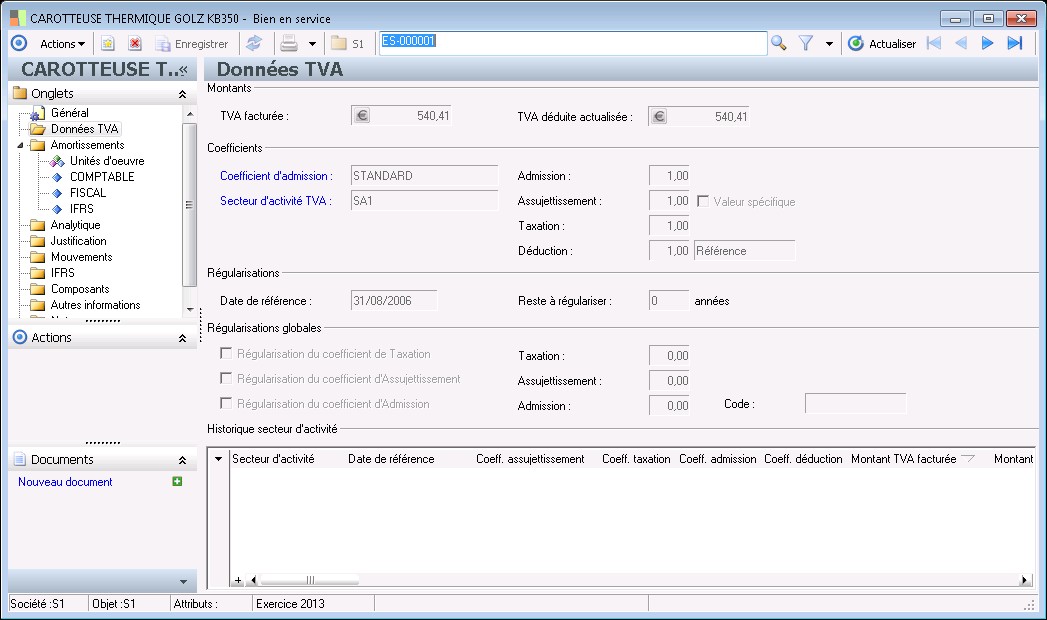Click the funnel filter icon
This screenshot has height=620, width=1047.
pyautogui.click(x=806, y=44)
